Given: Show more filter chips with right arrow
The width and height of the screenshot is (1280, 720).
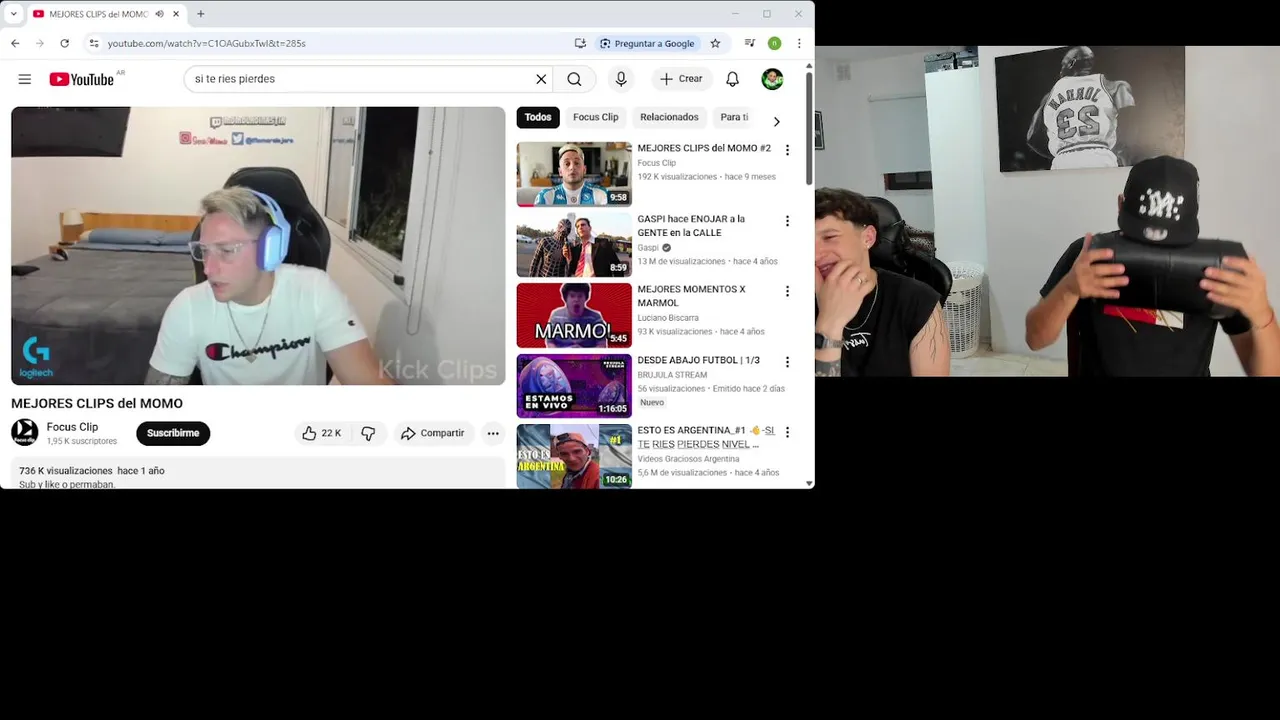Looking at the screenshot, I should [776, 121].
